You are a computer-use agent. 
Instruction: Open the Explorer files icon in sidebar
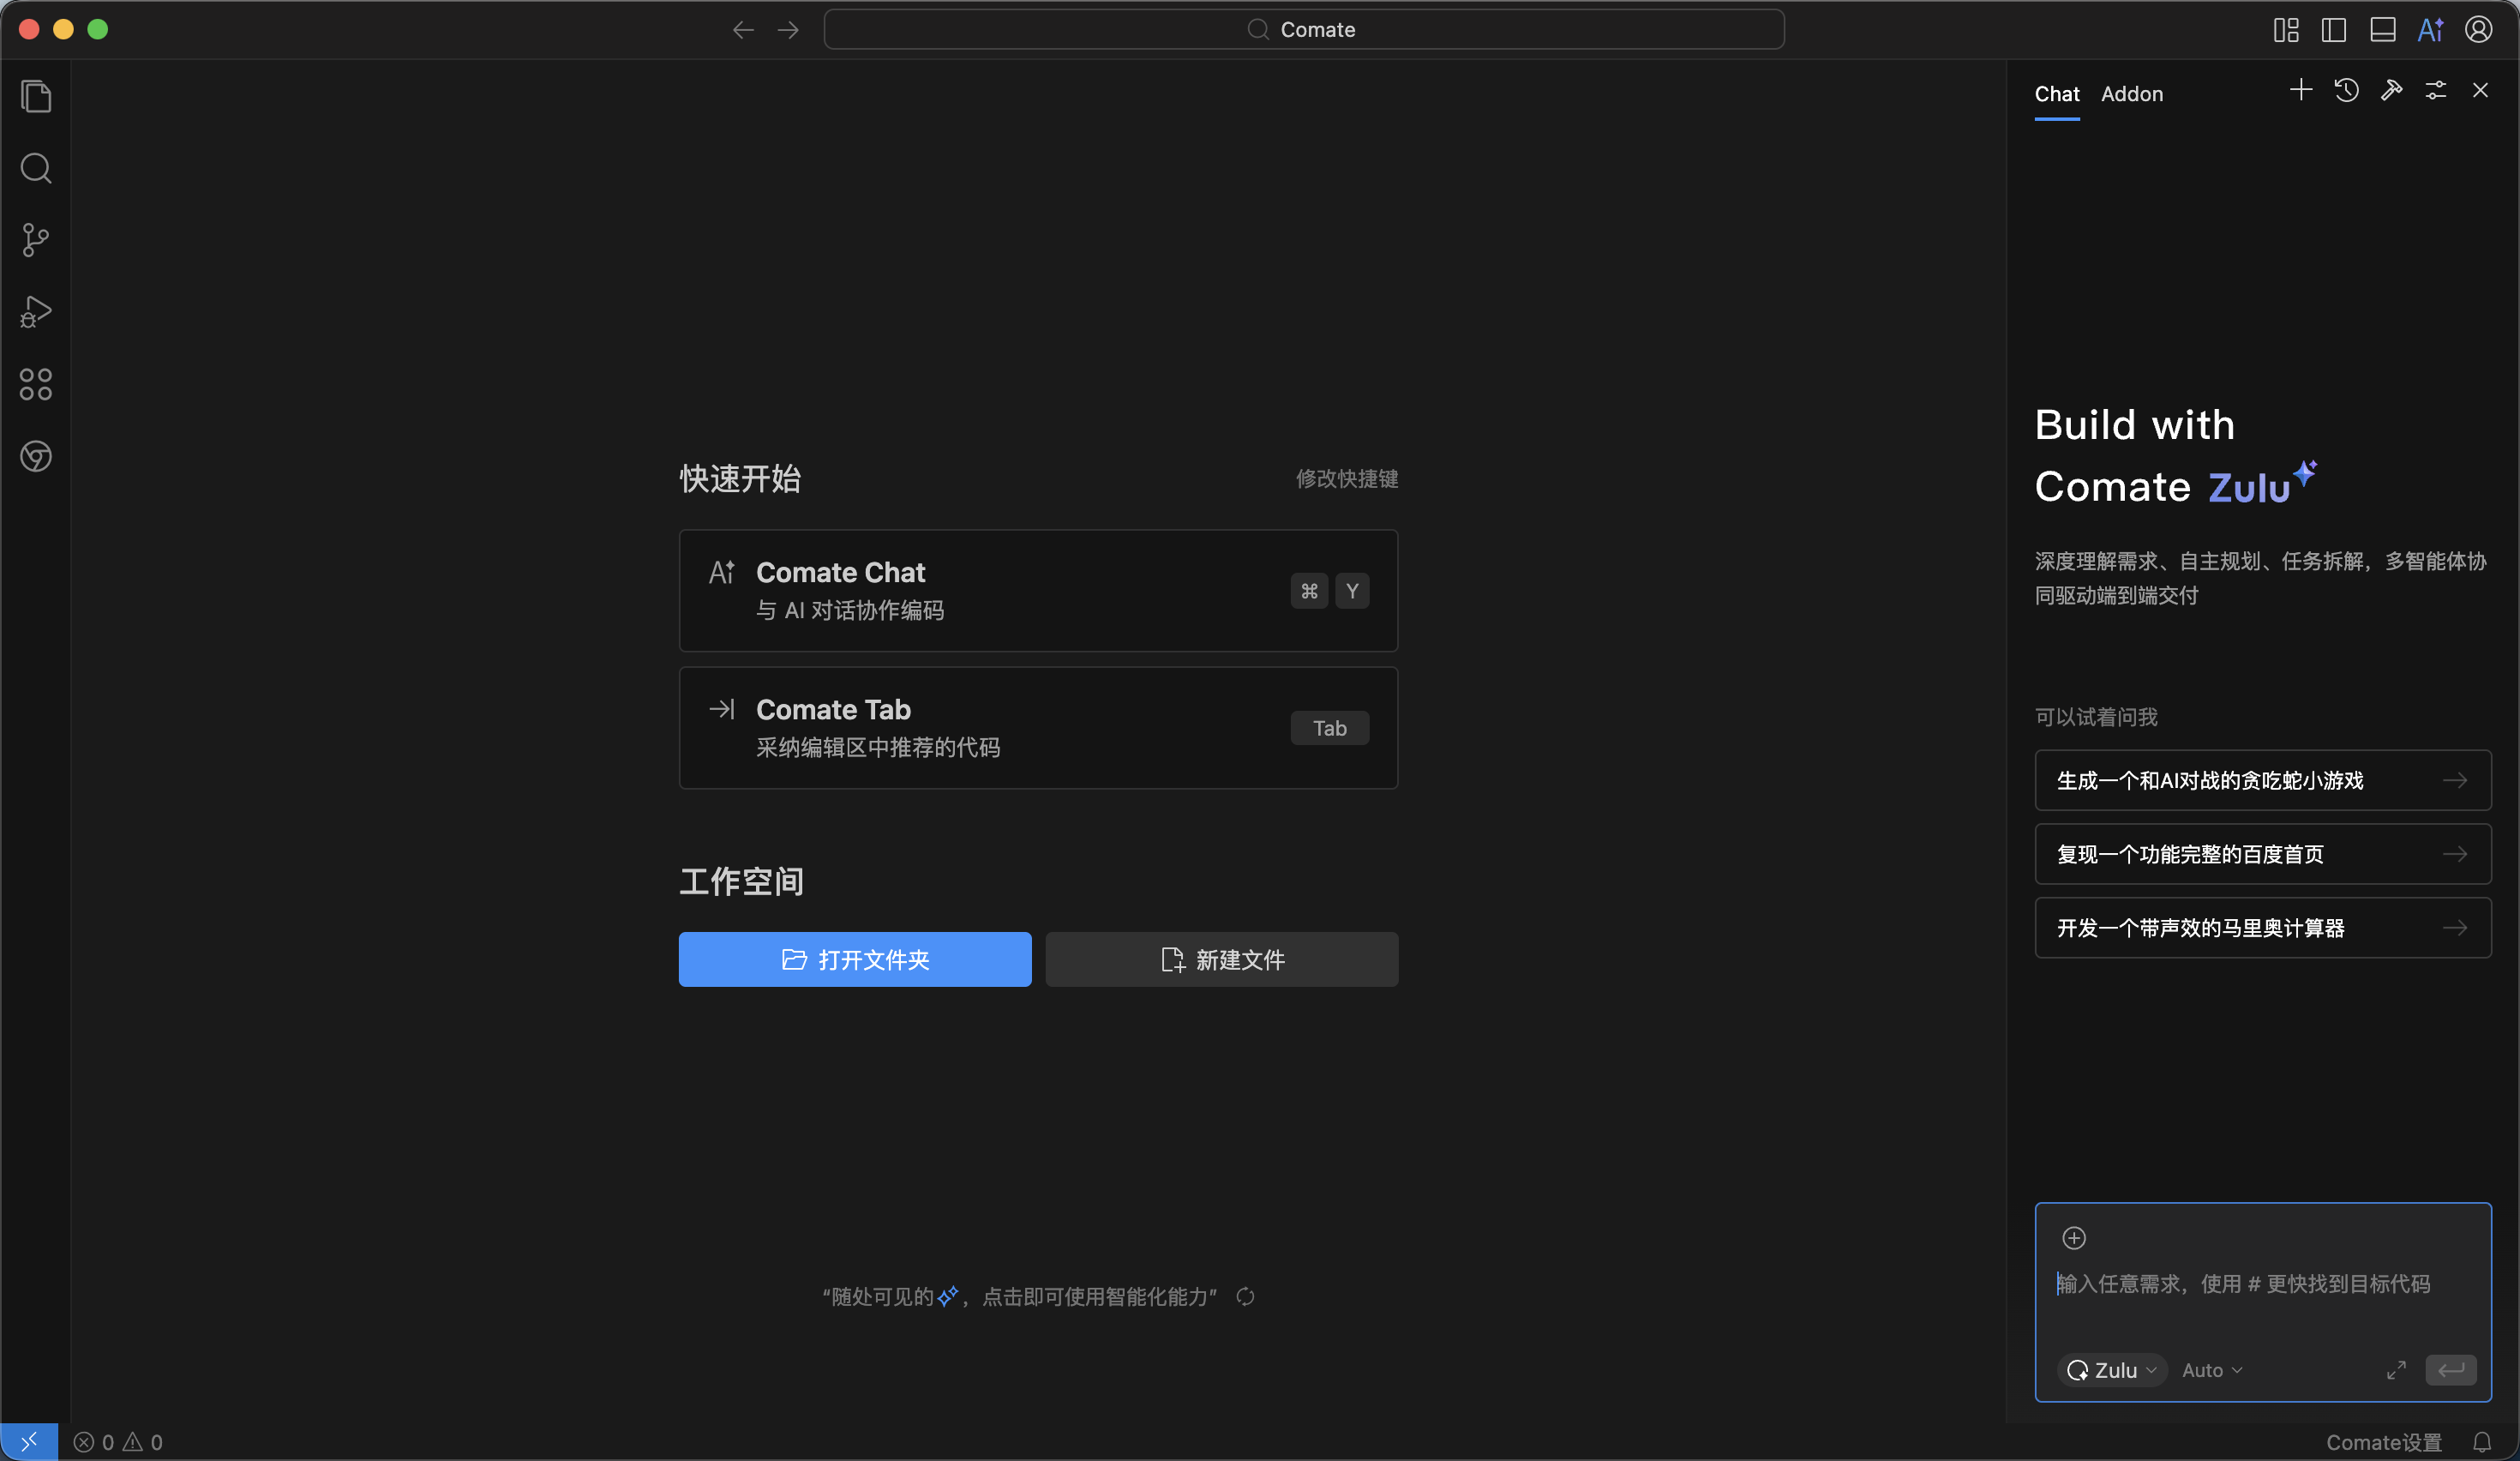point(36,97)
